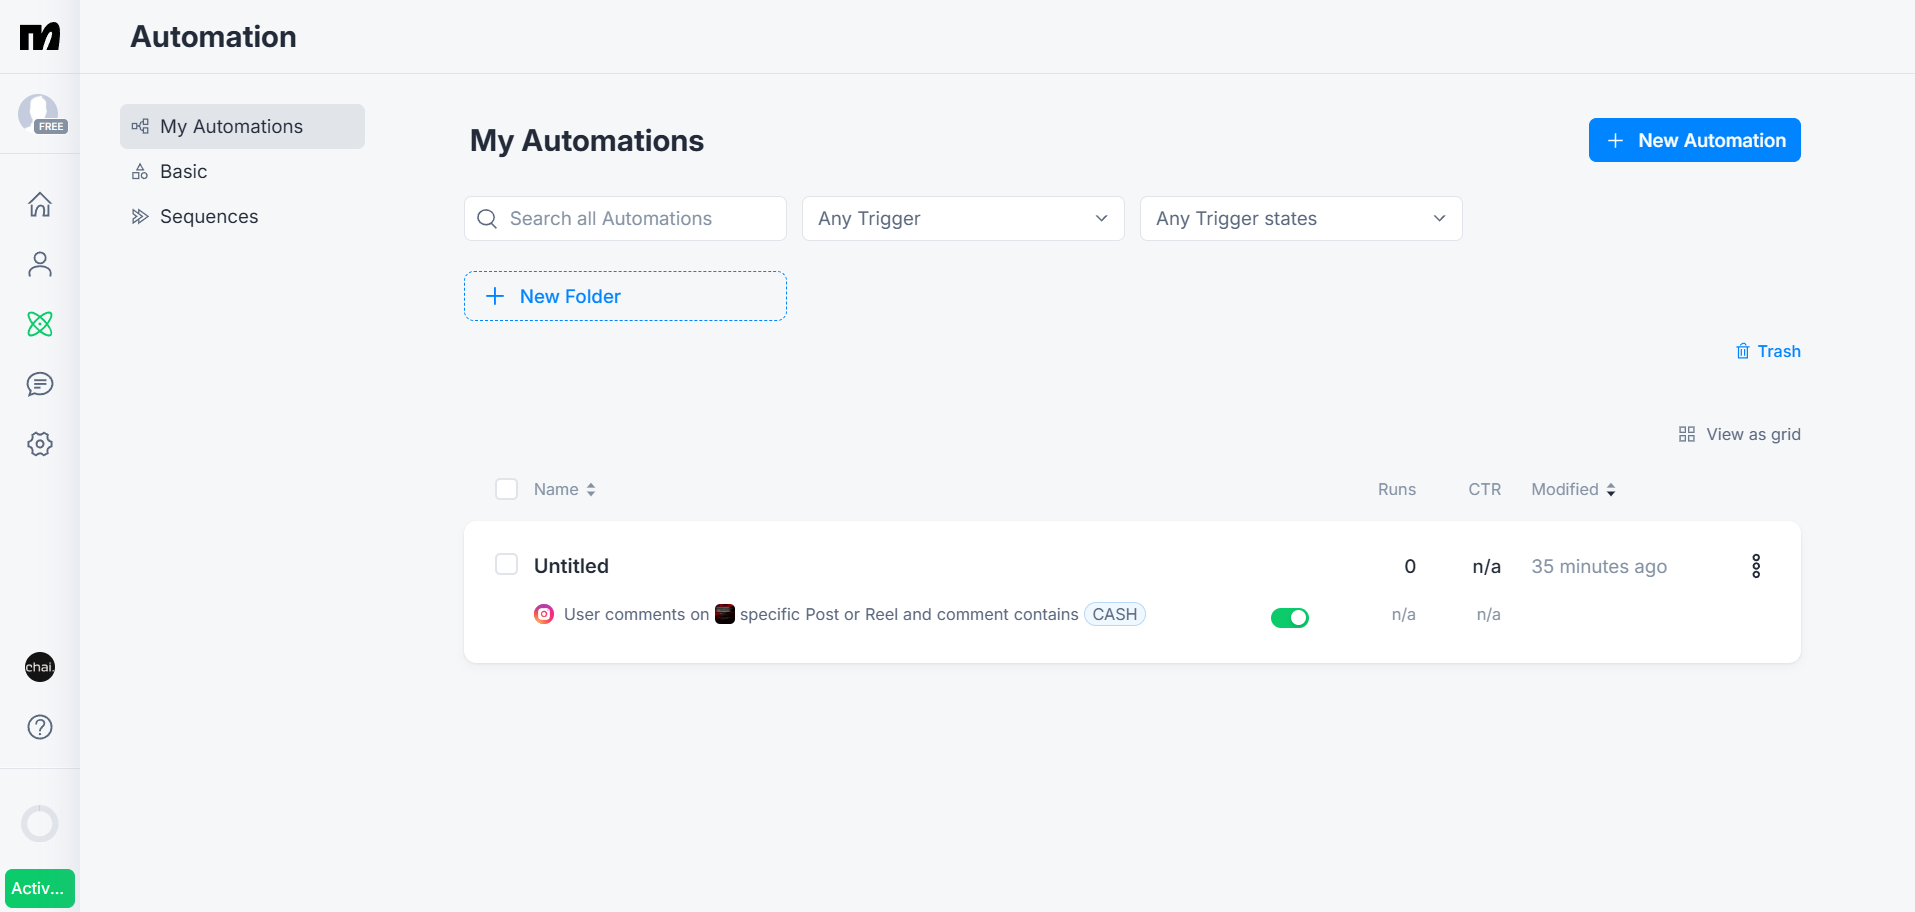The width and height of the screenshot is (1915, 912).
Task: Expand the Any Trigger states dropdown
Action: pos(1301,218)
